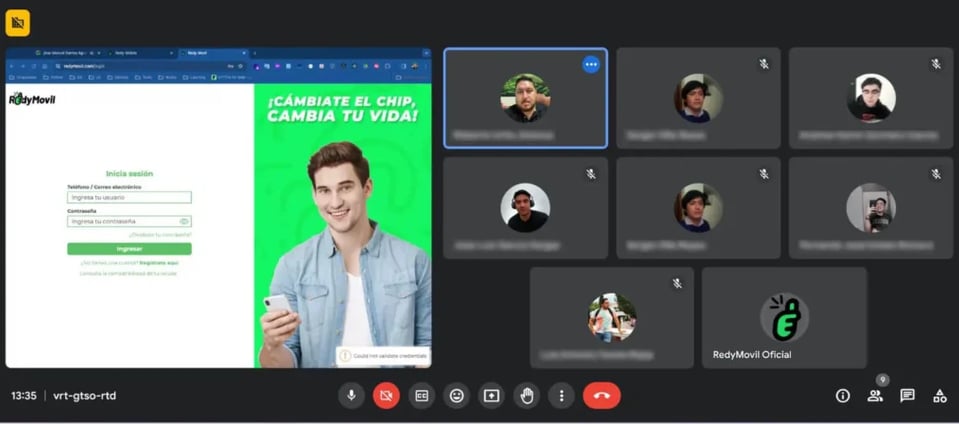
Task: Mute the microphone in the call bar
Action: 352,396
